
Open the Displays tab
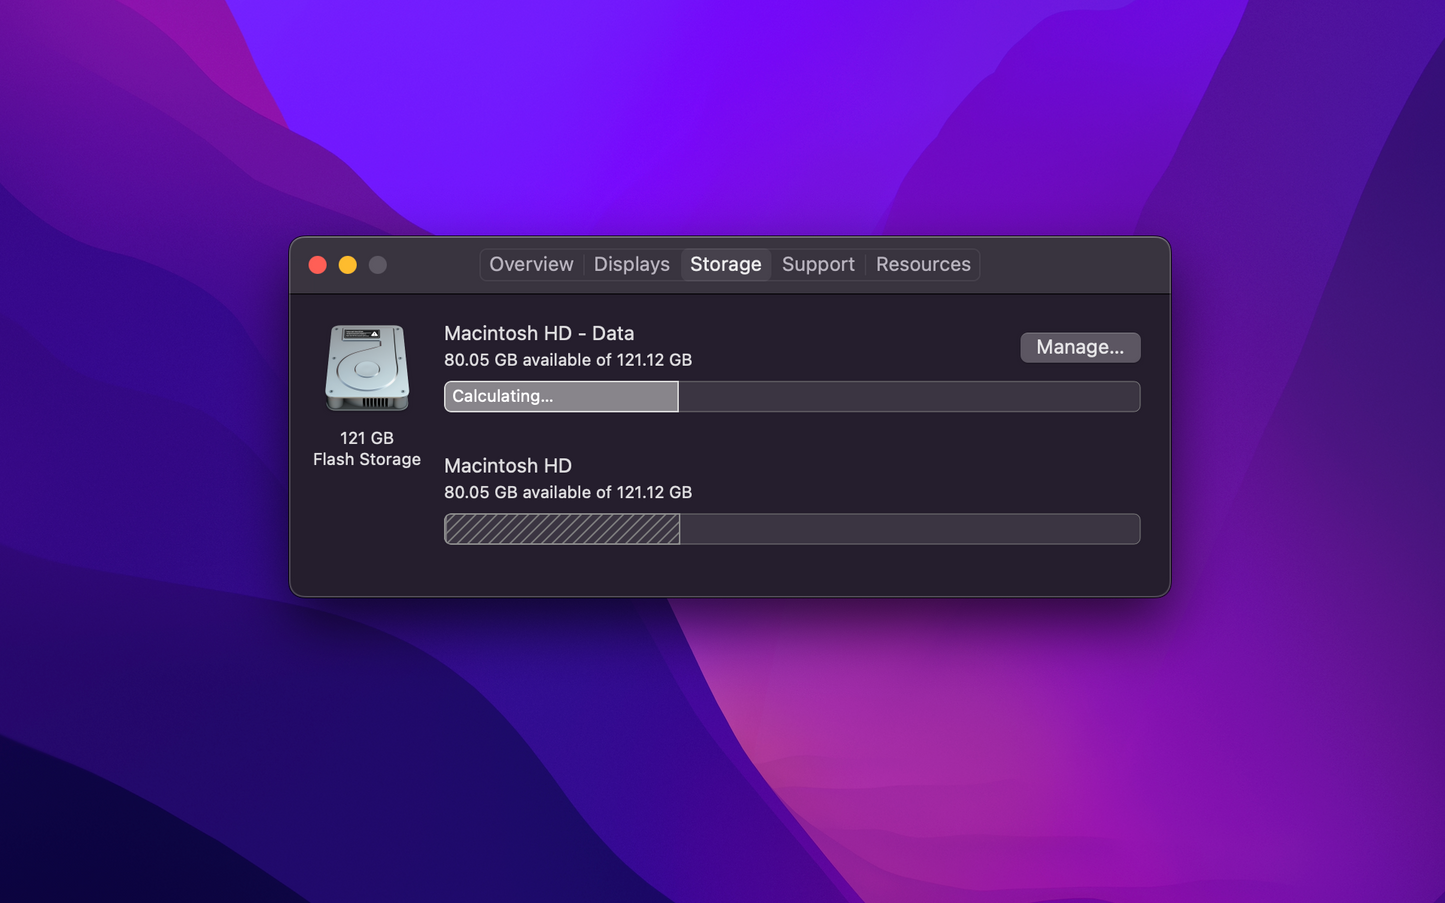pos(631,265)
